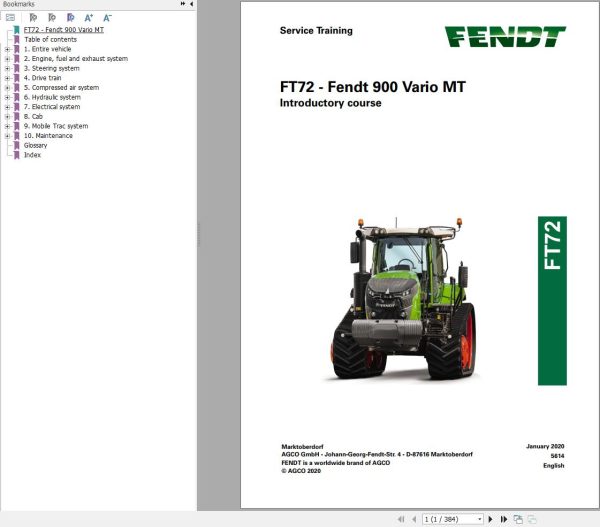600x527 pixels.
Task: Expand '9. Mobile Trac system' bookmark
Action: point(7,126)
